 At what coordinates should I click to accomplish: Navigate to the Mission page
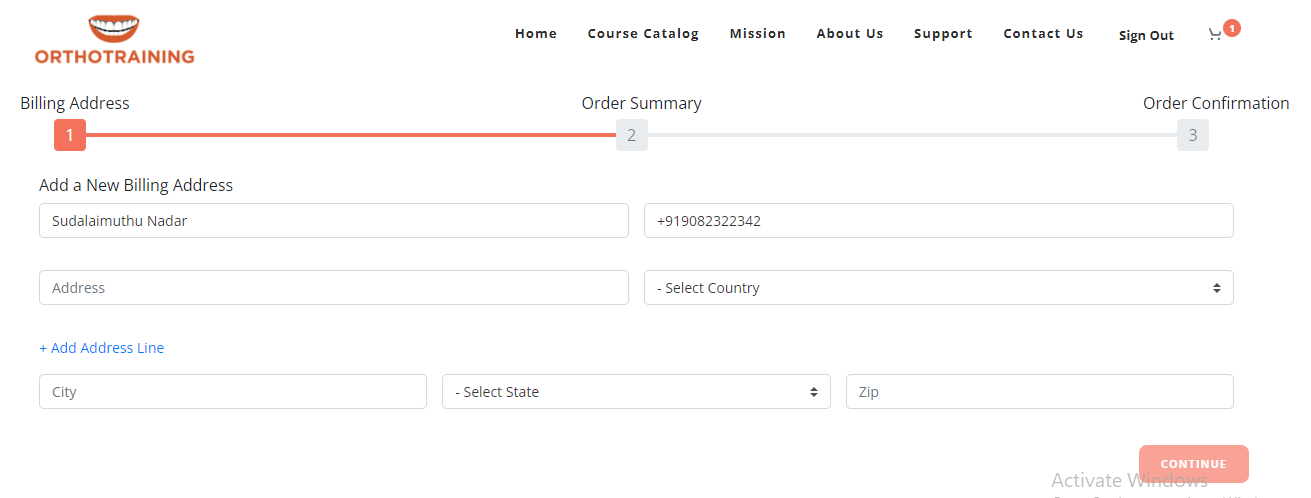(x=758, y=34)
